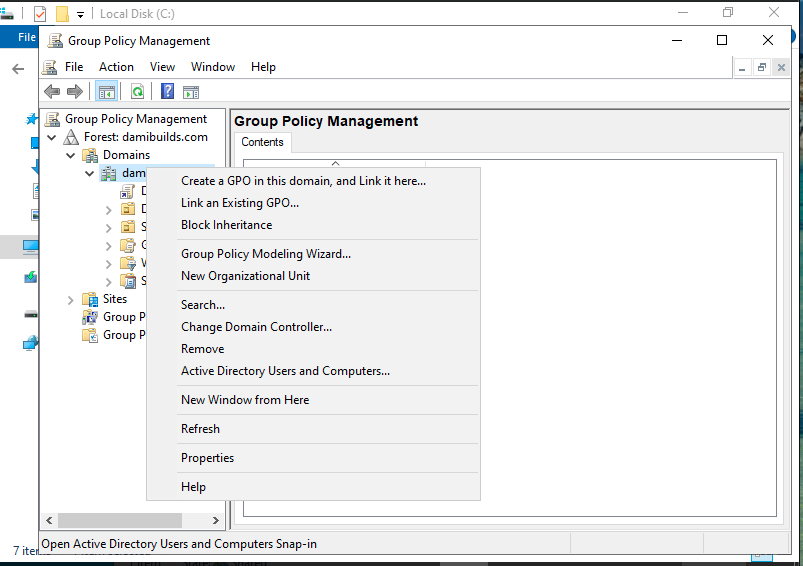Image resolution: width=803 pixels, height=566 pixels.
Task: Choose New Organizational Unit
Action: pyautogui.click(x=245, y=276)
